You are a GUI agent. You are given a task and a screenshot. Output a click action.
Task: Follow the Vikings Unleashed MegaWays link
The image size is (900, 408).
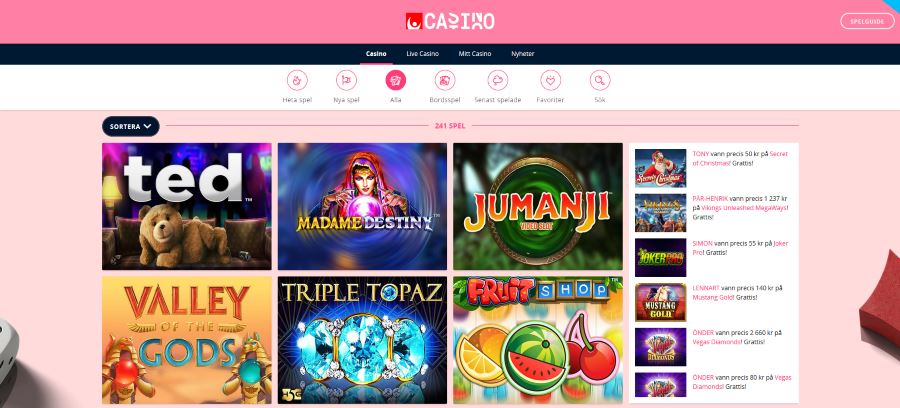point(744,208)
